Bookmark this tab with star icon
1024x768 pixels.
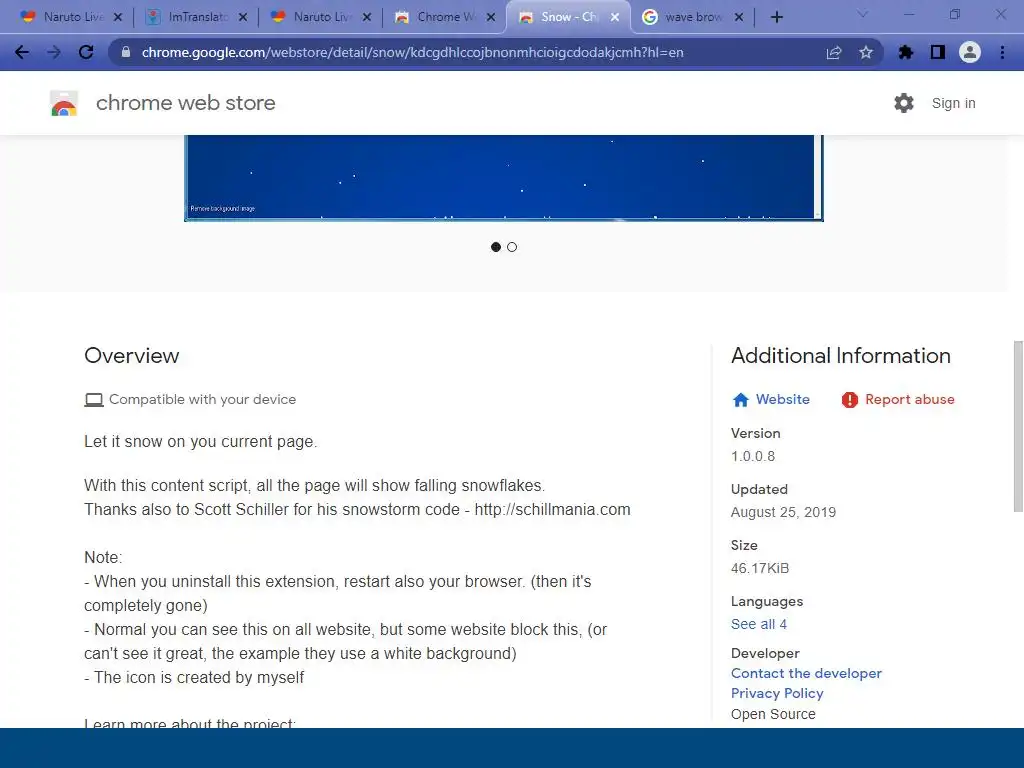pyautogui.click(x=866, y=52)
